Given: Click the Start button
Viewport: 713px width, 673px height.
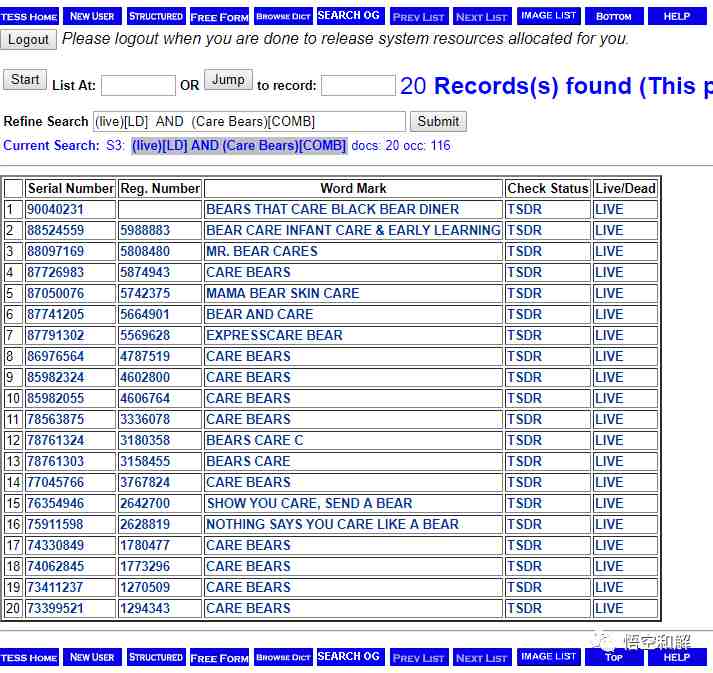Looking at the screenshot, I should click(25, 80).
